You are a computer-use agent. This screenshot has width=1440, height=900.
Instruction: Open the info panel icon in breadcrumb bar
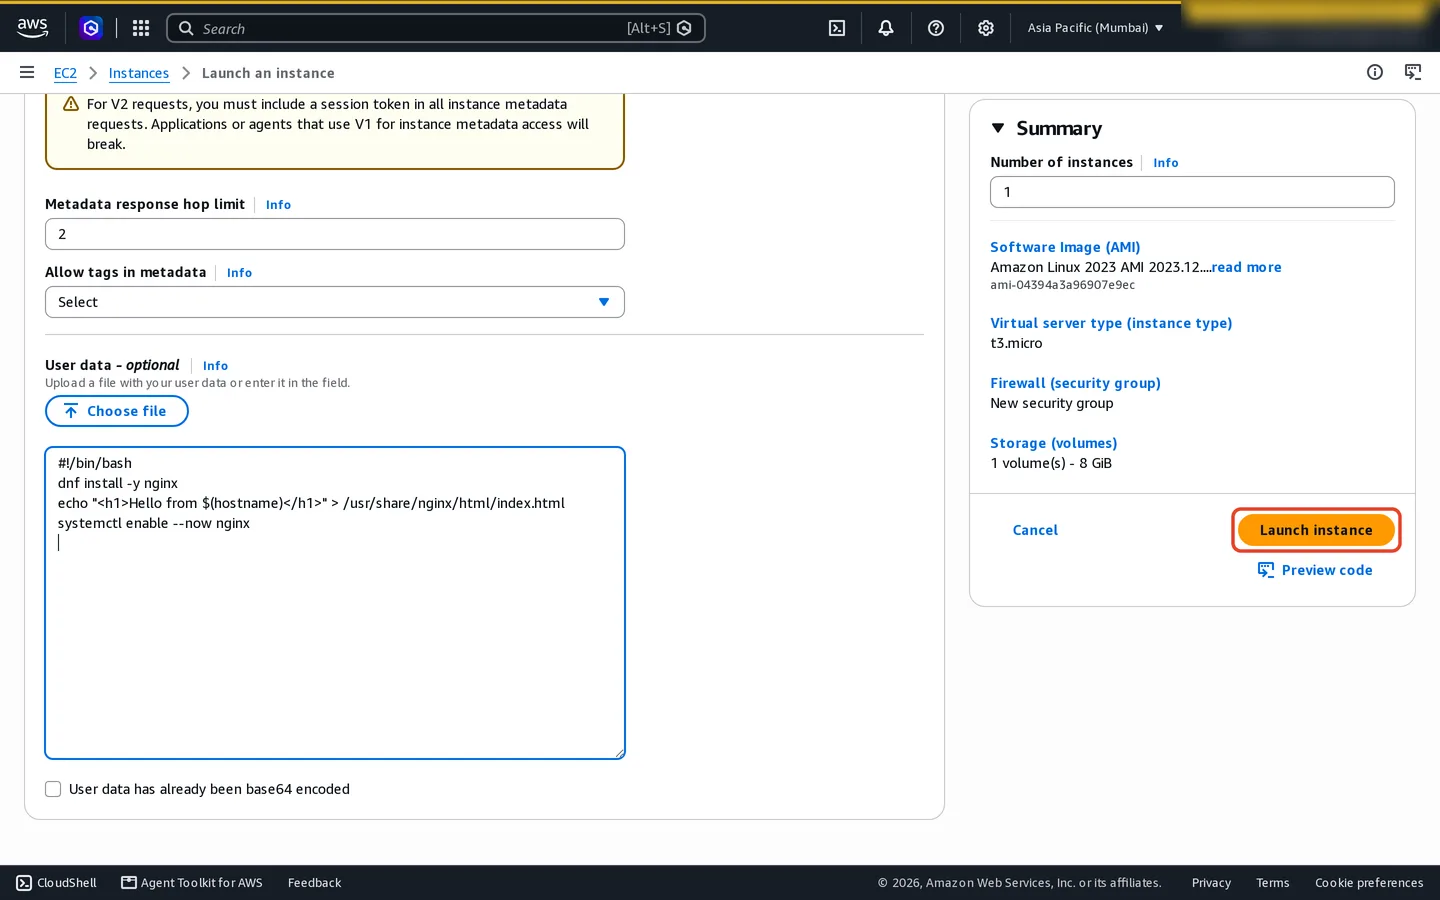(1375, 72)
